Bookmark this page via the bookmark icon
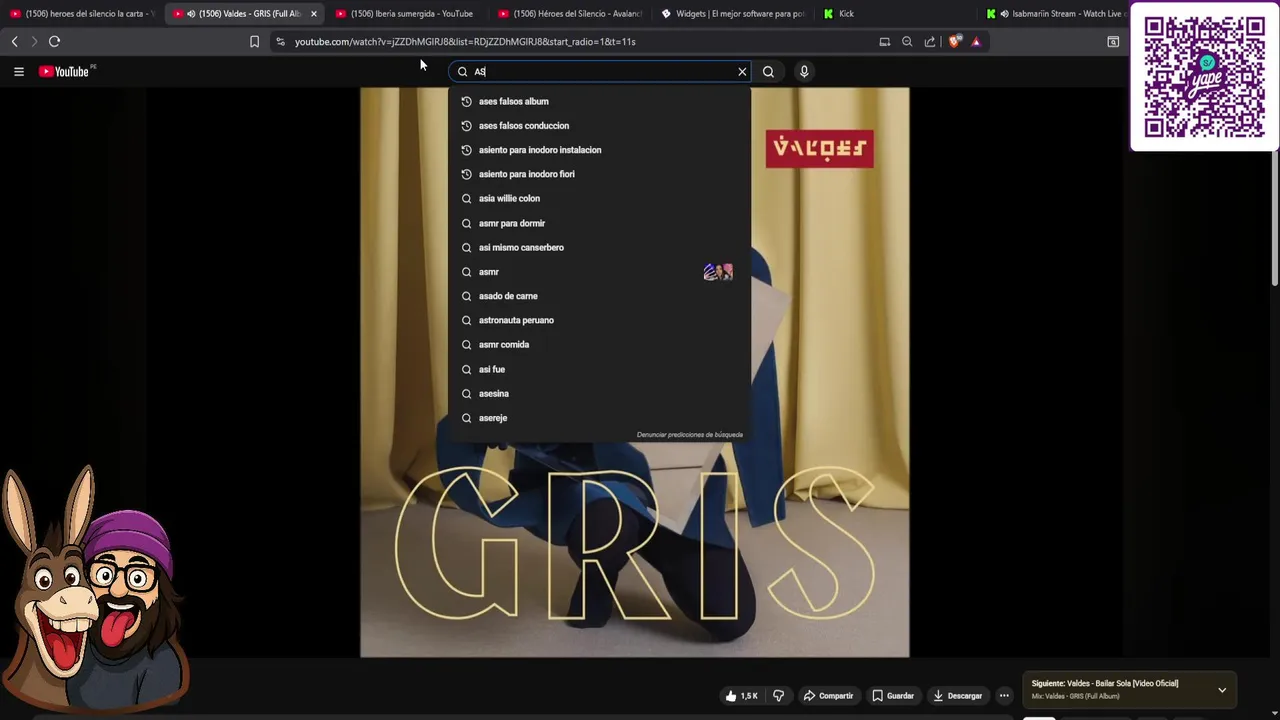This screenshot has width=1280, height=720. point(254,41)
